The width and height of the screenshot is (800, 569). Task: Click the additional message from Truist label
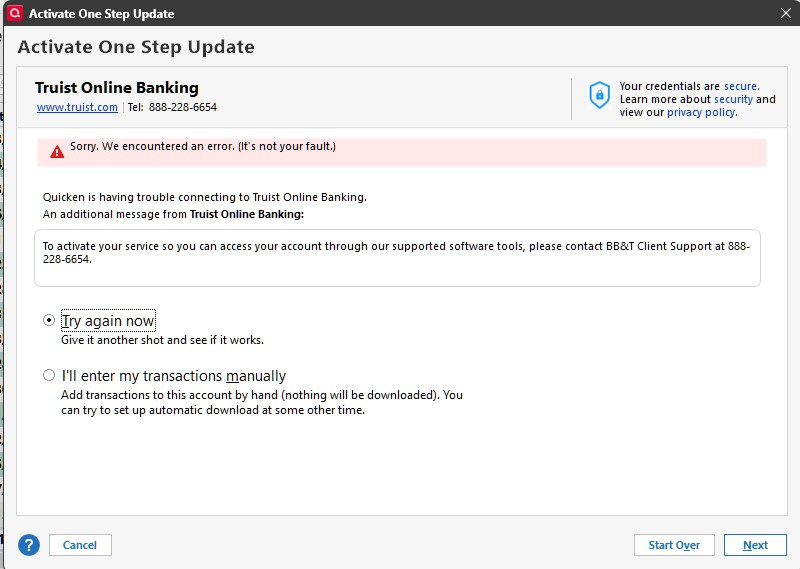click(x=173, y=214)
